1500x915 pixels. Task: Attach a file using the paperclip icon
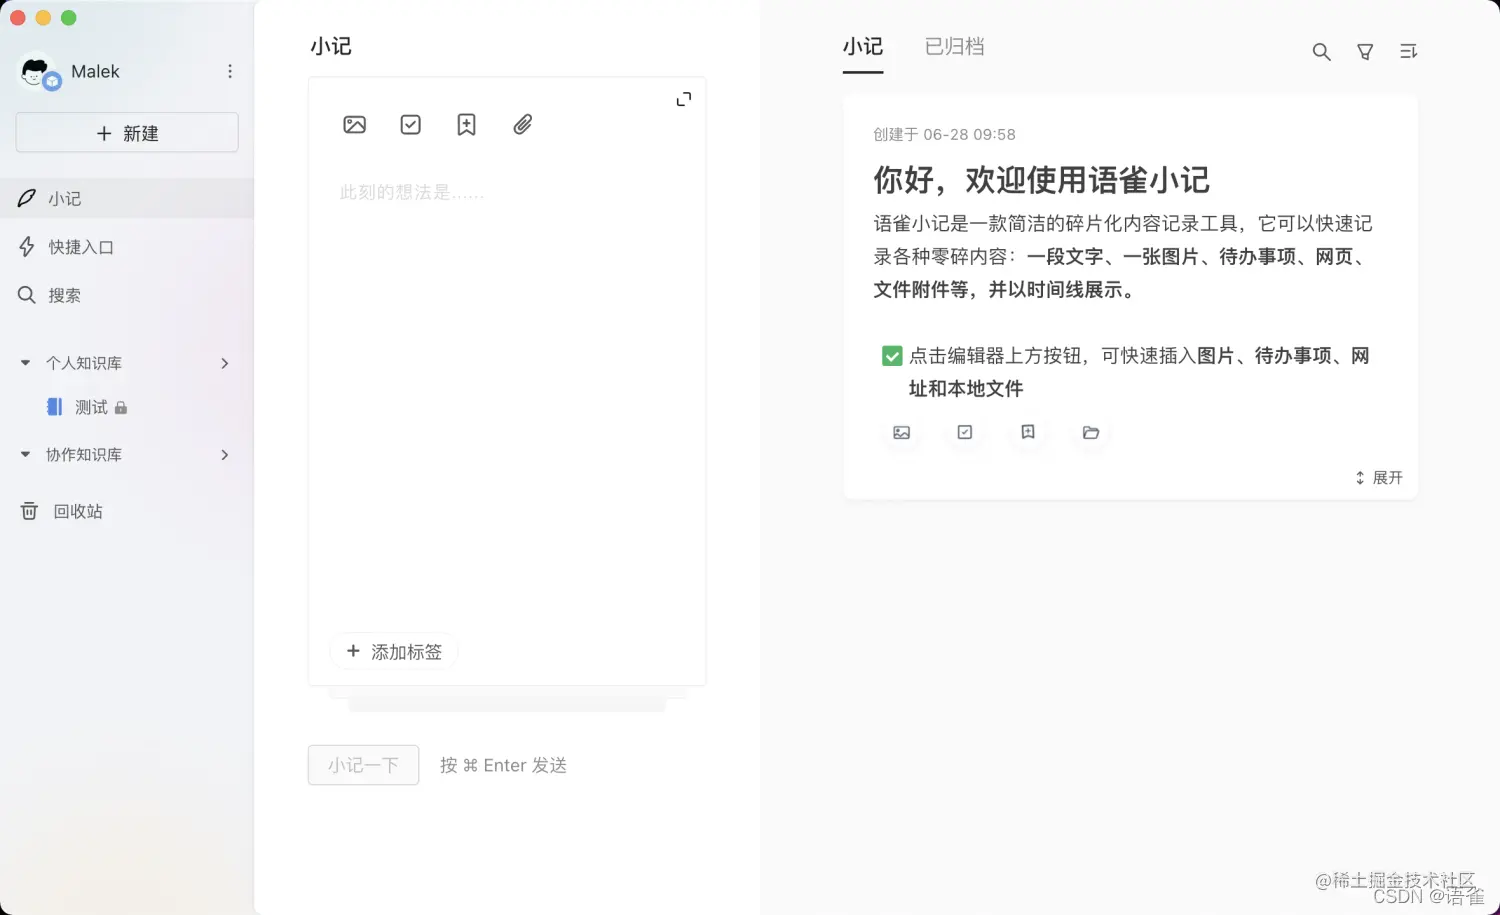[x=522, y=125]
